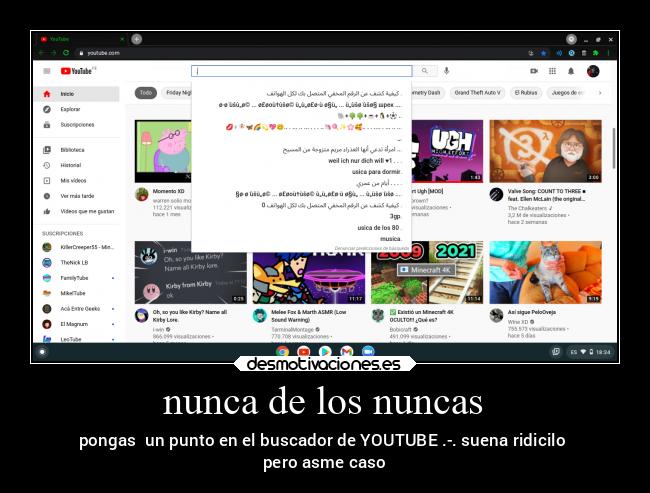Open Mis vídeos in sidebar
The width and height of the screenshot is (650, 493).
click(76, 180)
